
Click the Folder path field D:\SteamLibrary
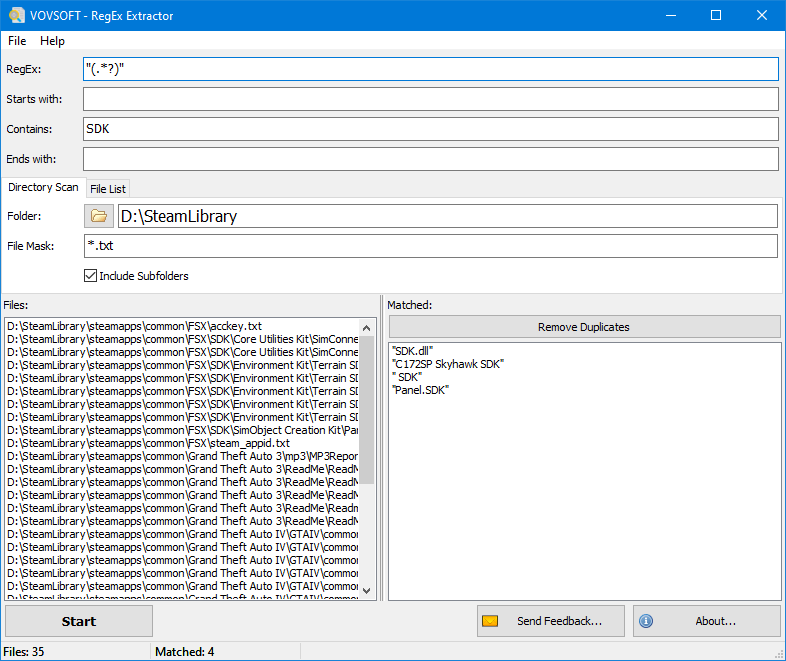448,216
